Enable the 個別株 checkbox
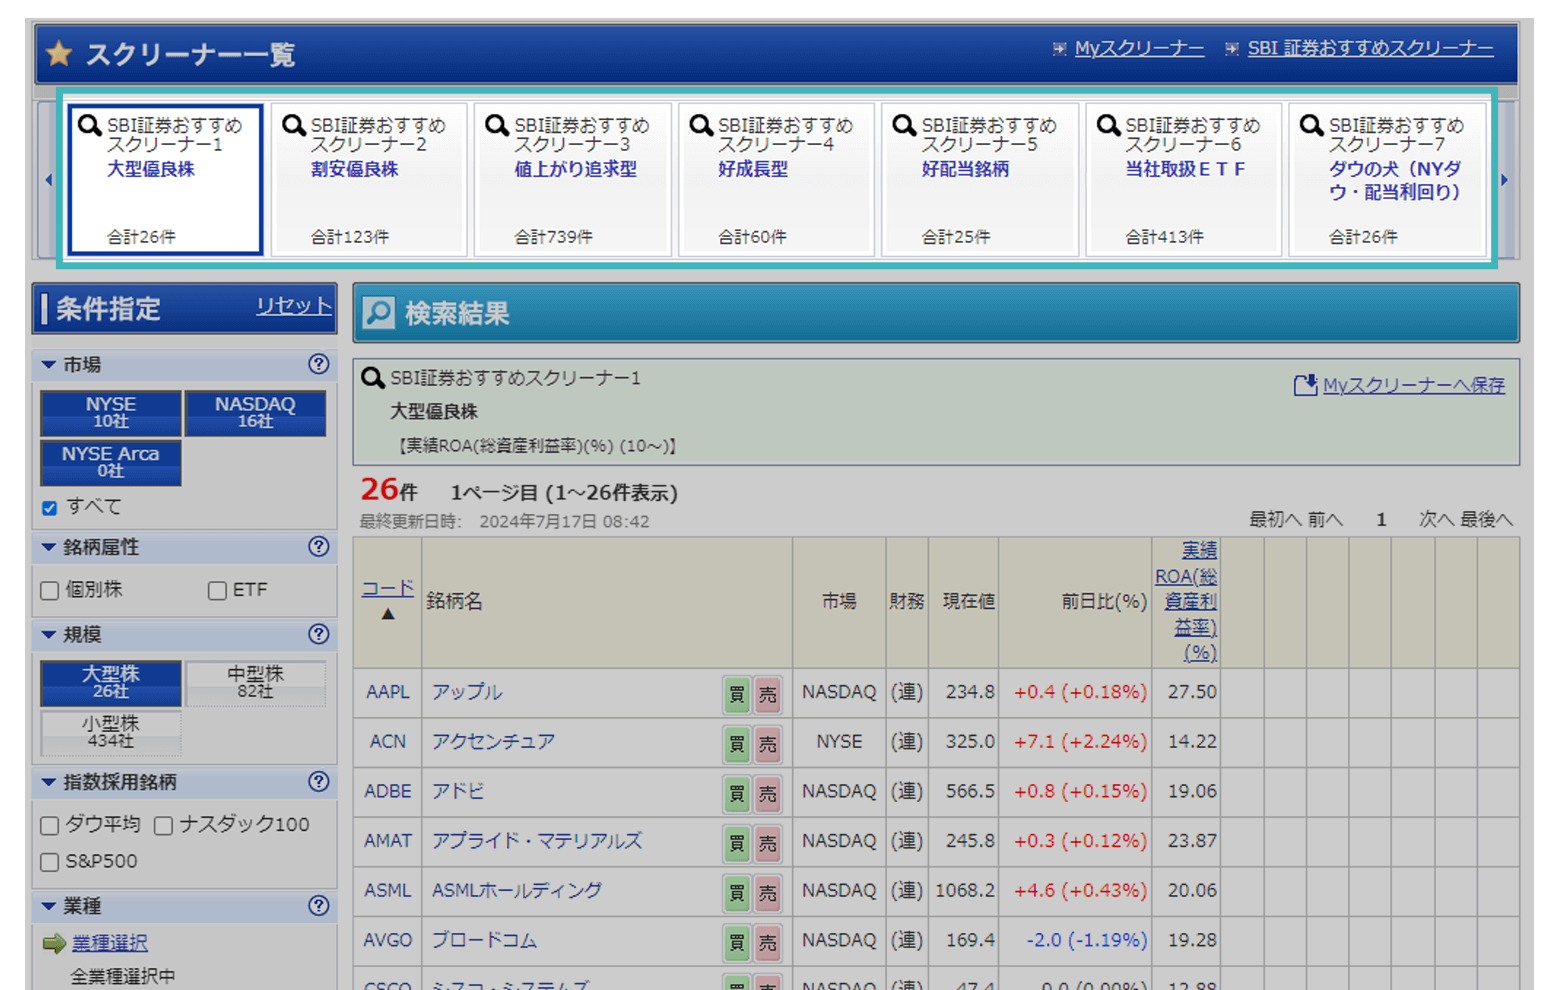 [50, 591]
